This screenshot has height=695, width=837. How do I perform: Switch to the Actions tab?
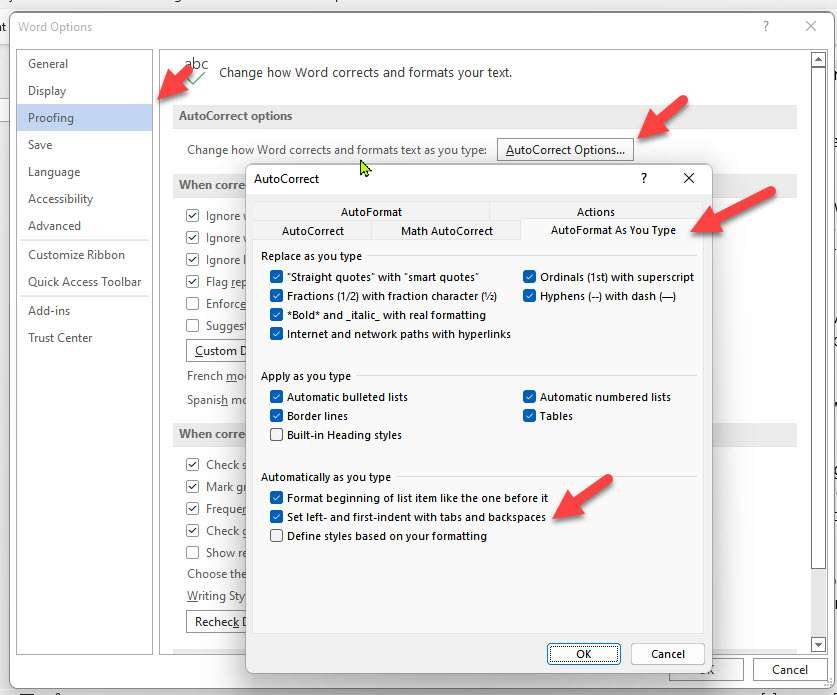click(595, 211)
